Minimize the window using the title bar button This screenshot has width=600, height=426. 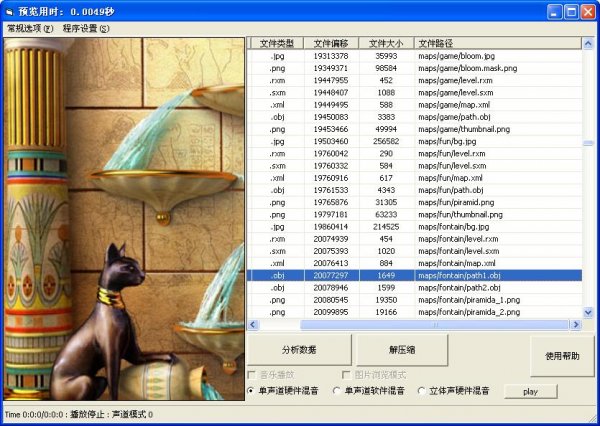click(553, 11)
